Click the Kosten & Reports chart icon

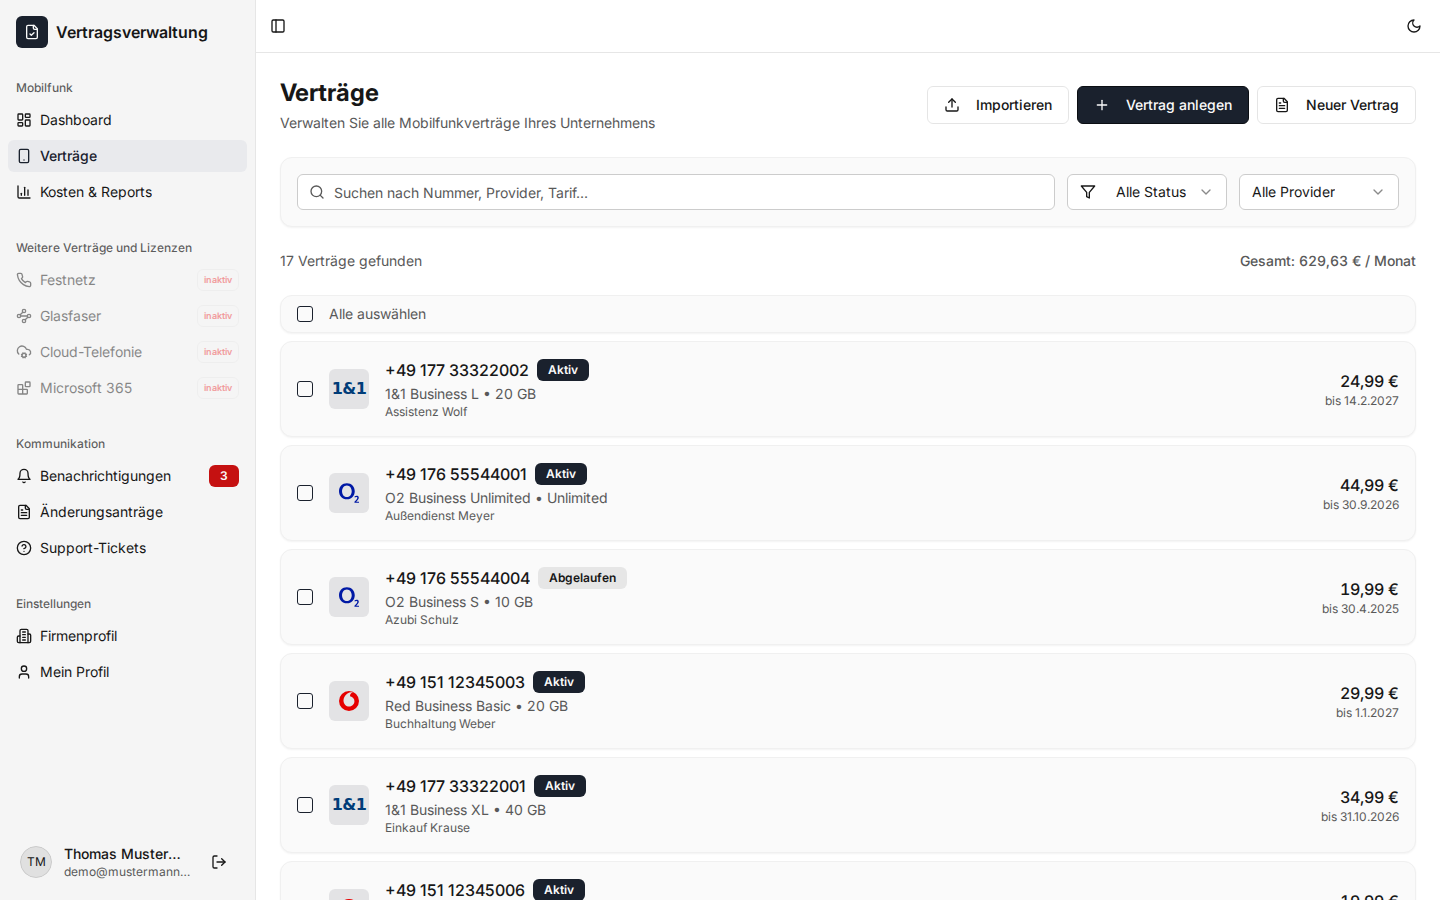click(24, 192)
